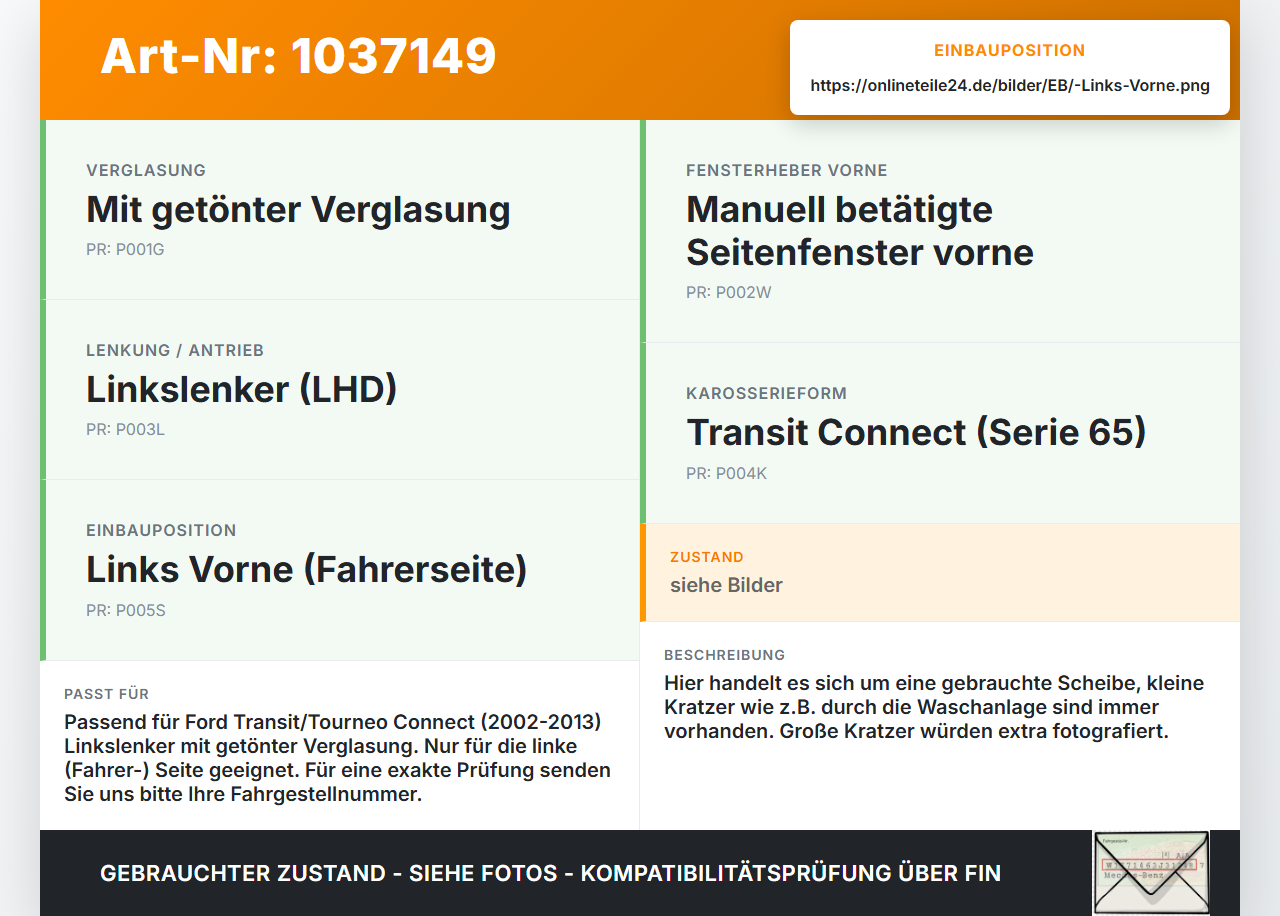Click the PR code P004K
This screenshot has height=916, width=1280.
point(726,474)
